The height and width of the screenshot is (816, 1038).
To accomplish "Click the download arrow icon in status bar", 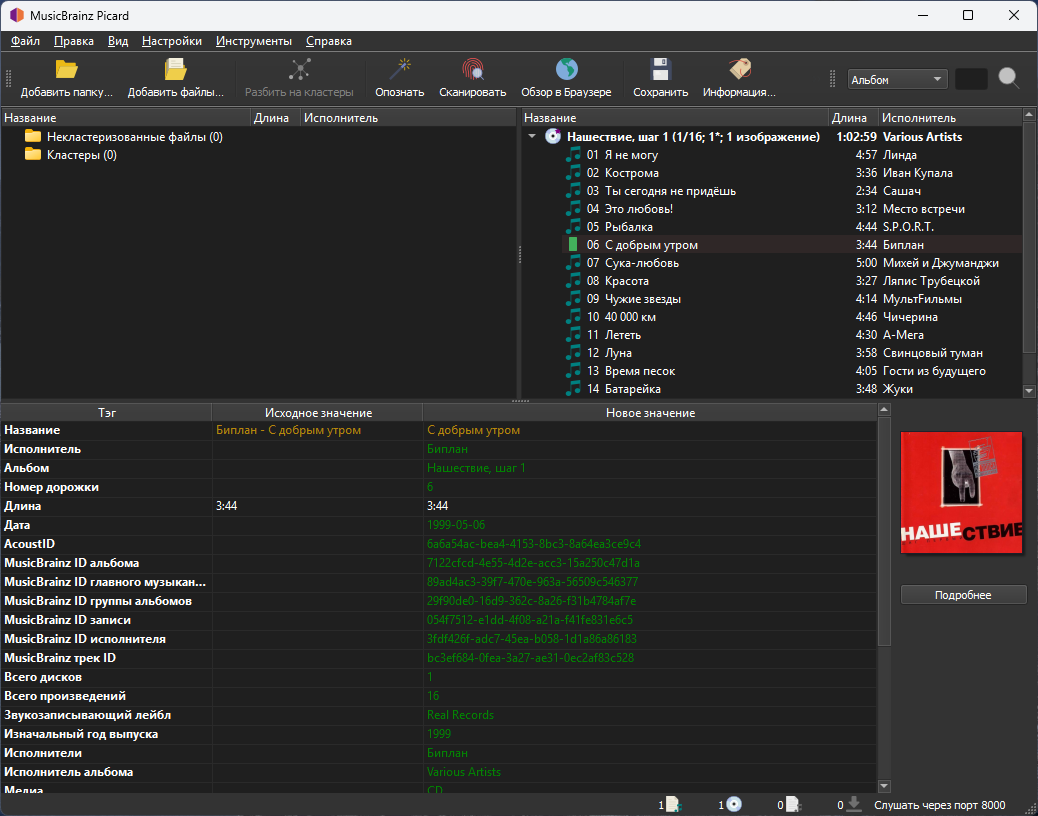I will pyautogui.click(x=855, y=804).
